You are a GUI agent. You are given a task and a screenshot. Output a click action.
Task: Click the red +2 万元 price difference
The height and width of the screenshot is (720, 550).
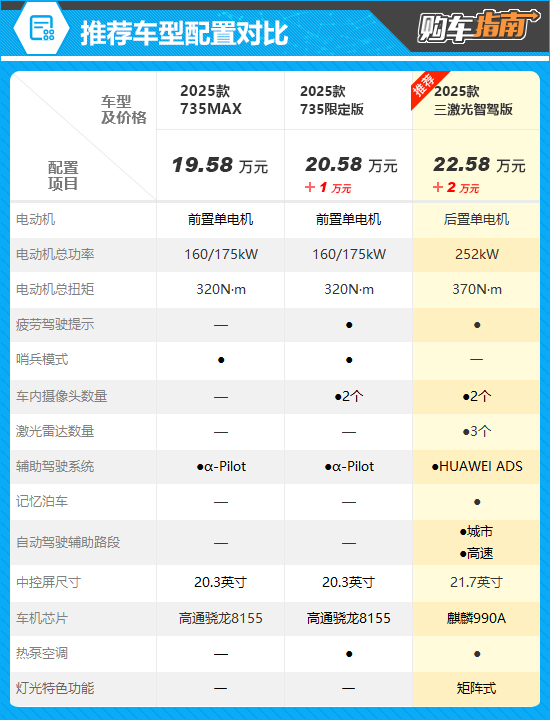pyautogui.click(x=456, y=187)
